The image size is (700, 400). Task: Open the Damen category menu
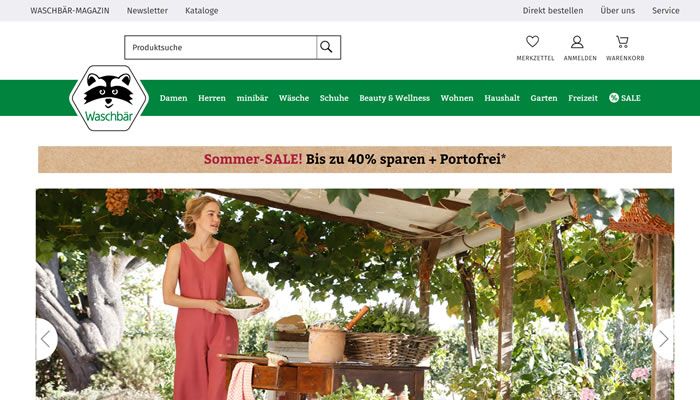point(174,98)
